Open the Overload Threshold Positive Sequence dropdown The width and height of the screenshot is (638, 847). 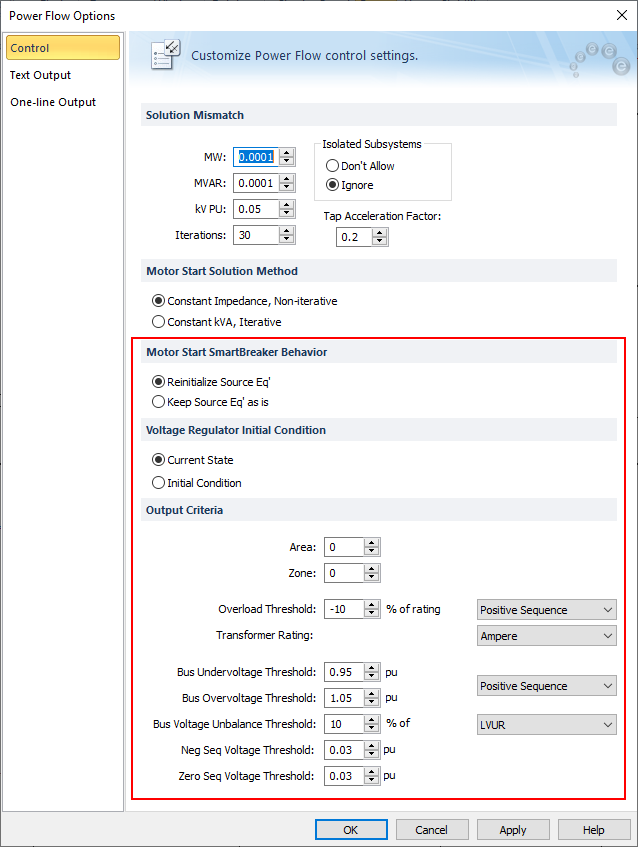547,610
